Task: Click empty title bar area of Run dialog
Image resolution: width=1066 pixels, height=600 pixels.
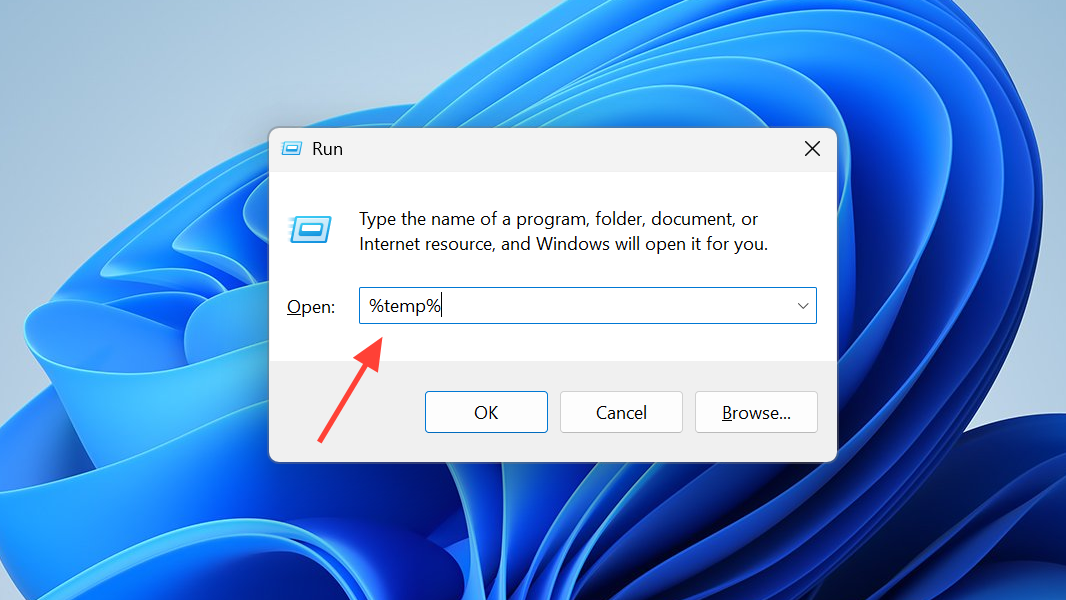Action: tap(560, 149)
